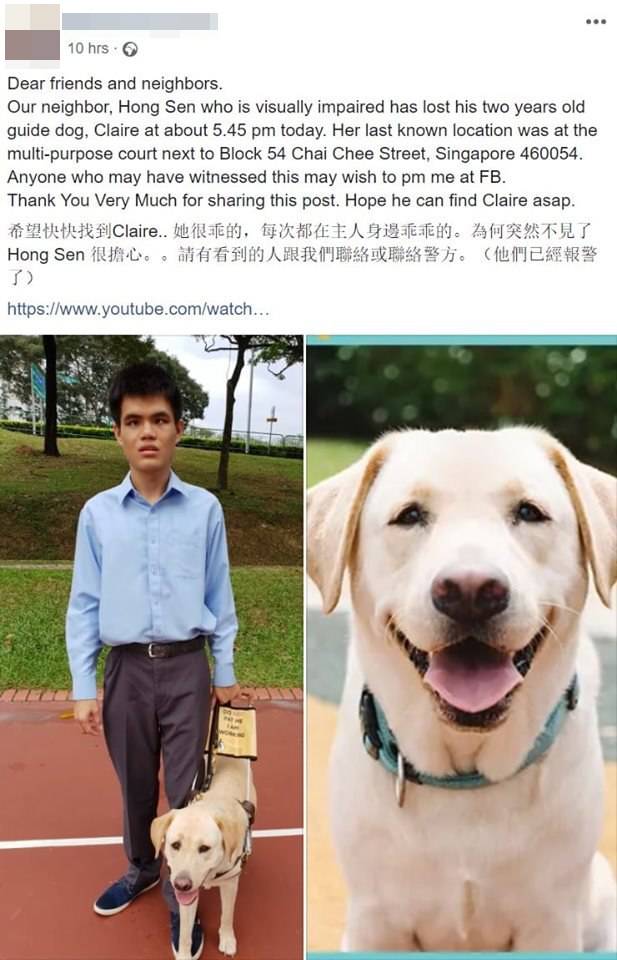
Task: Click the globe public audience icon
Action: tap(130, 50)
